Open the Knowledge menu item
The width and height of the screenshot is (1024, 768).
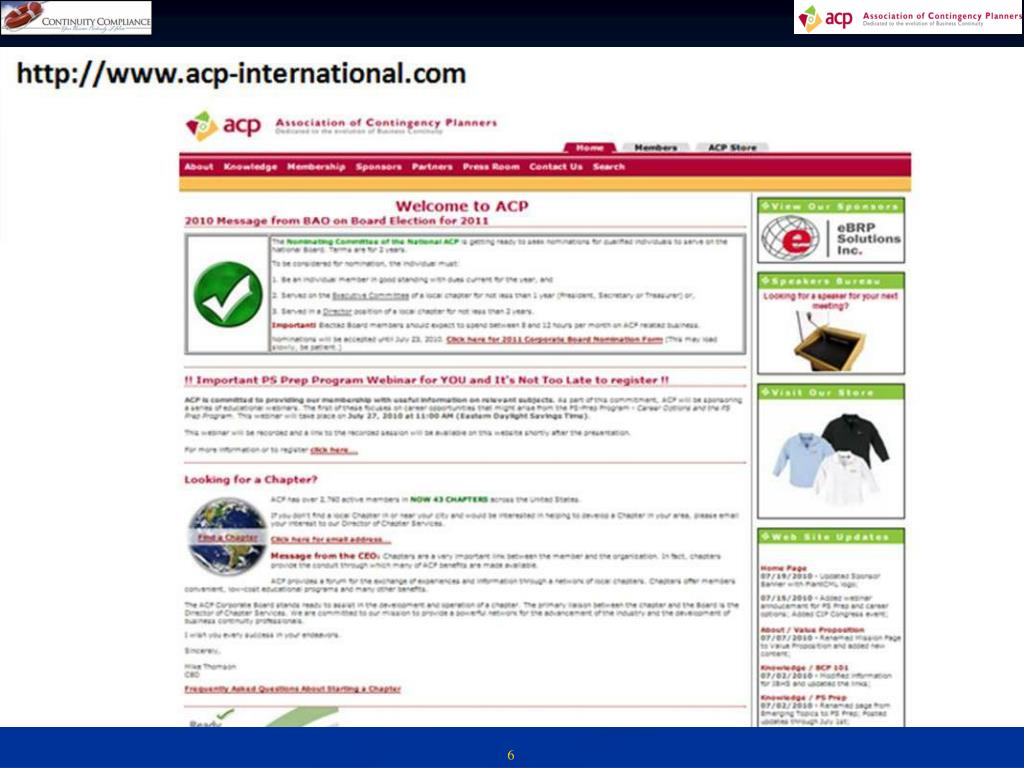(250, 167)
